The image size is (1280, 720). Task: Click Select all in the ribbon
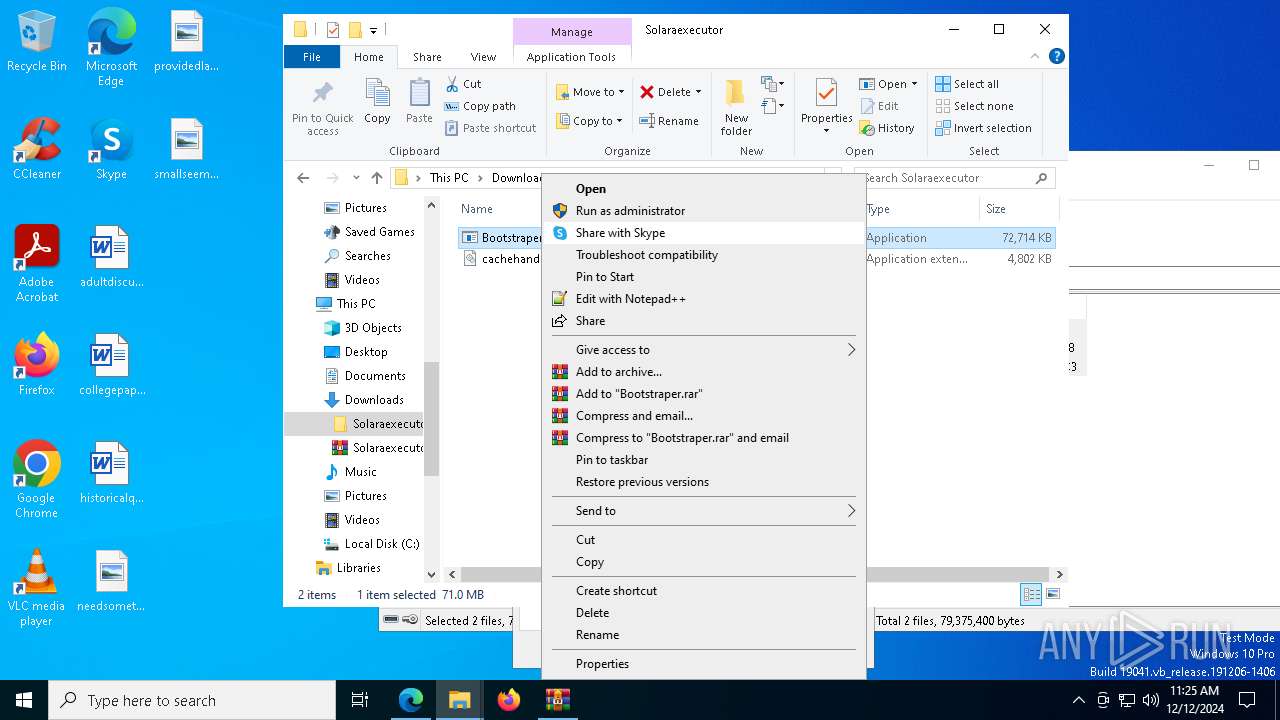tap(967, 84)
